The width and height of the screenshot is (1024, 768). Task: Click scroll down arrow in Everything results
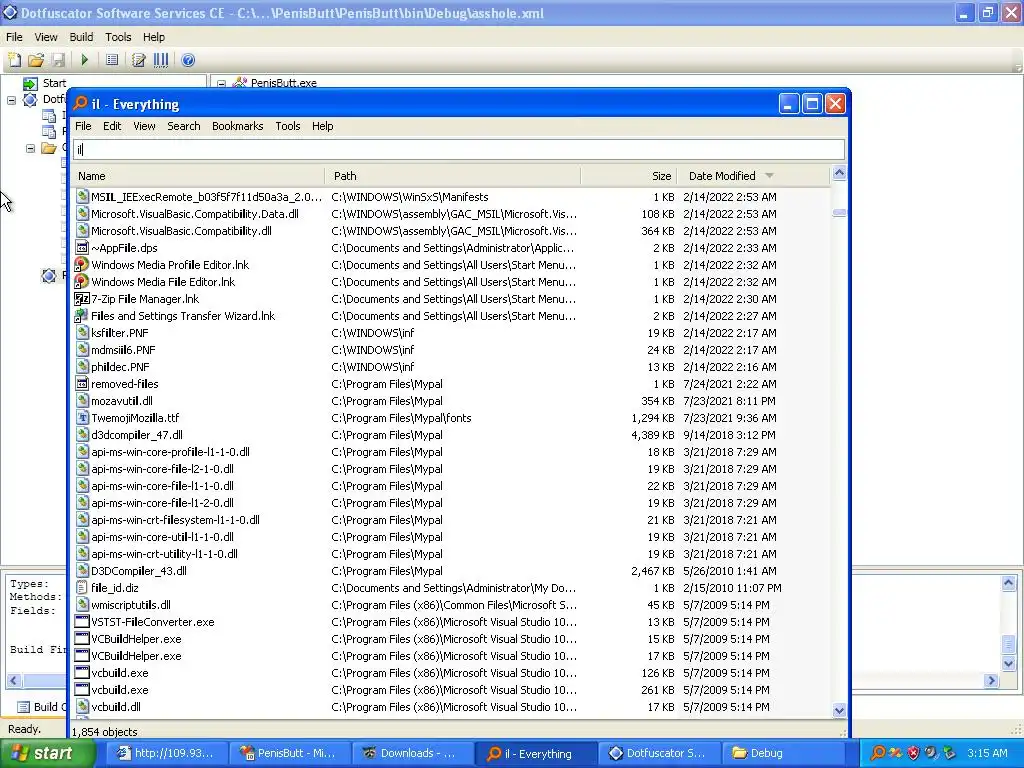point(839,710)
